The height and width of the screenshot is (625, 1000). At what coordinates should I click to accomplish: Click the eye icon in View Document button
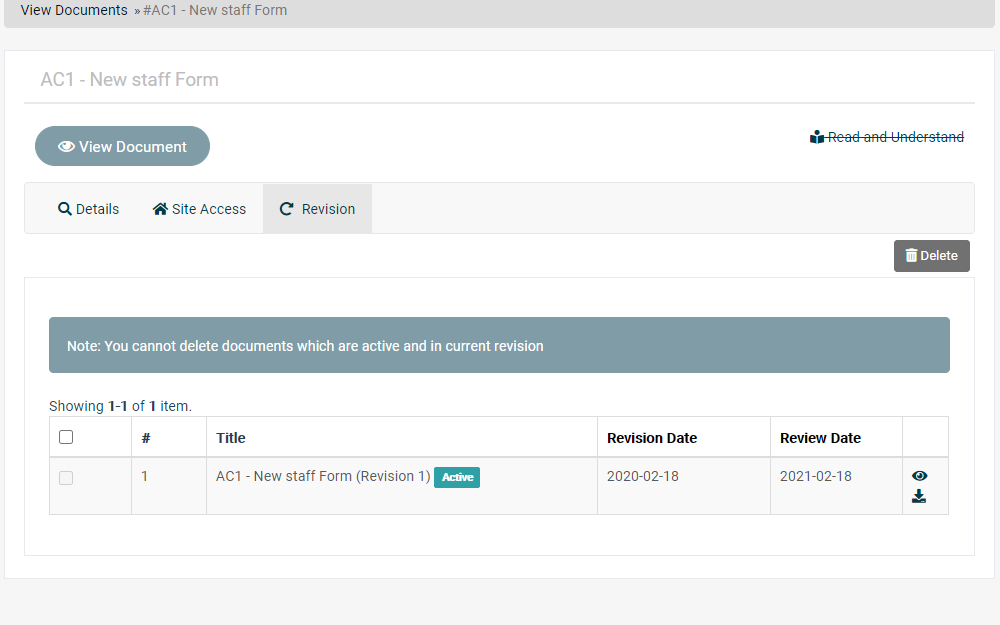[x=66, y=146]
